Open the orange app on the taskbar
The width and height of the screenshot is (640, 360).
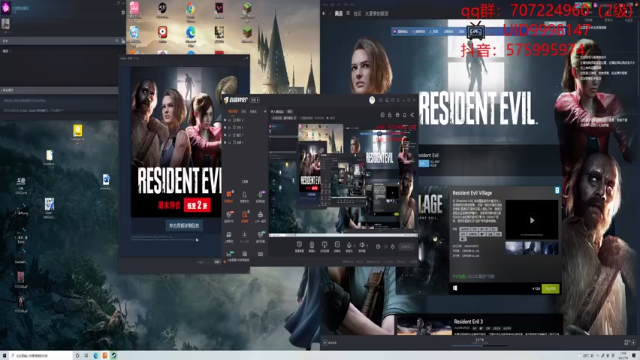click(105, 356)
